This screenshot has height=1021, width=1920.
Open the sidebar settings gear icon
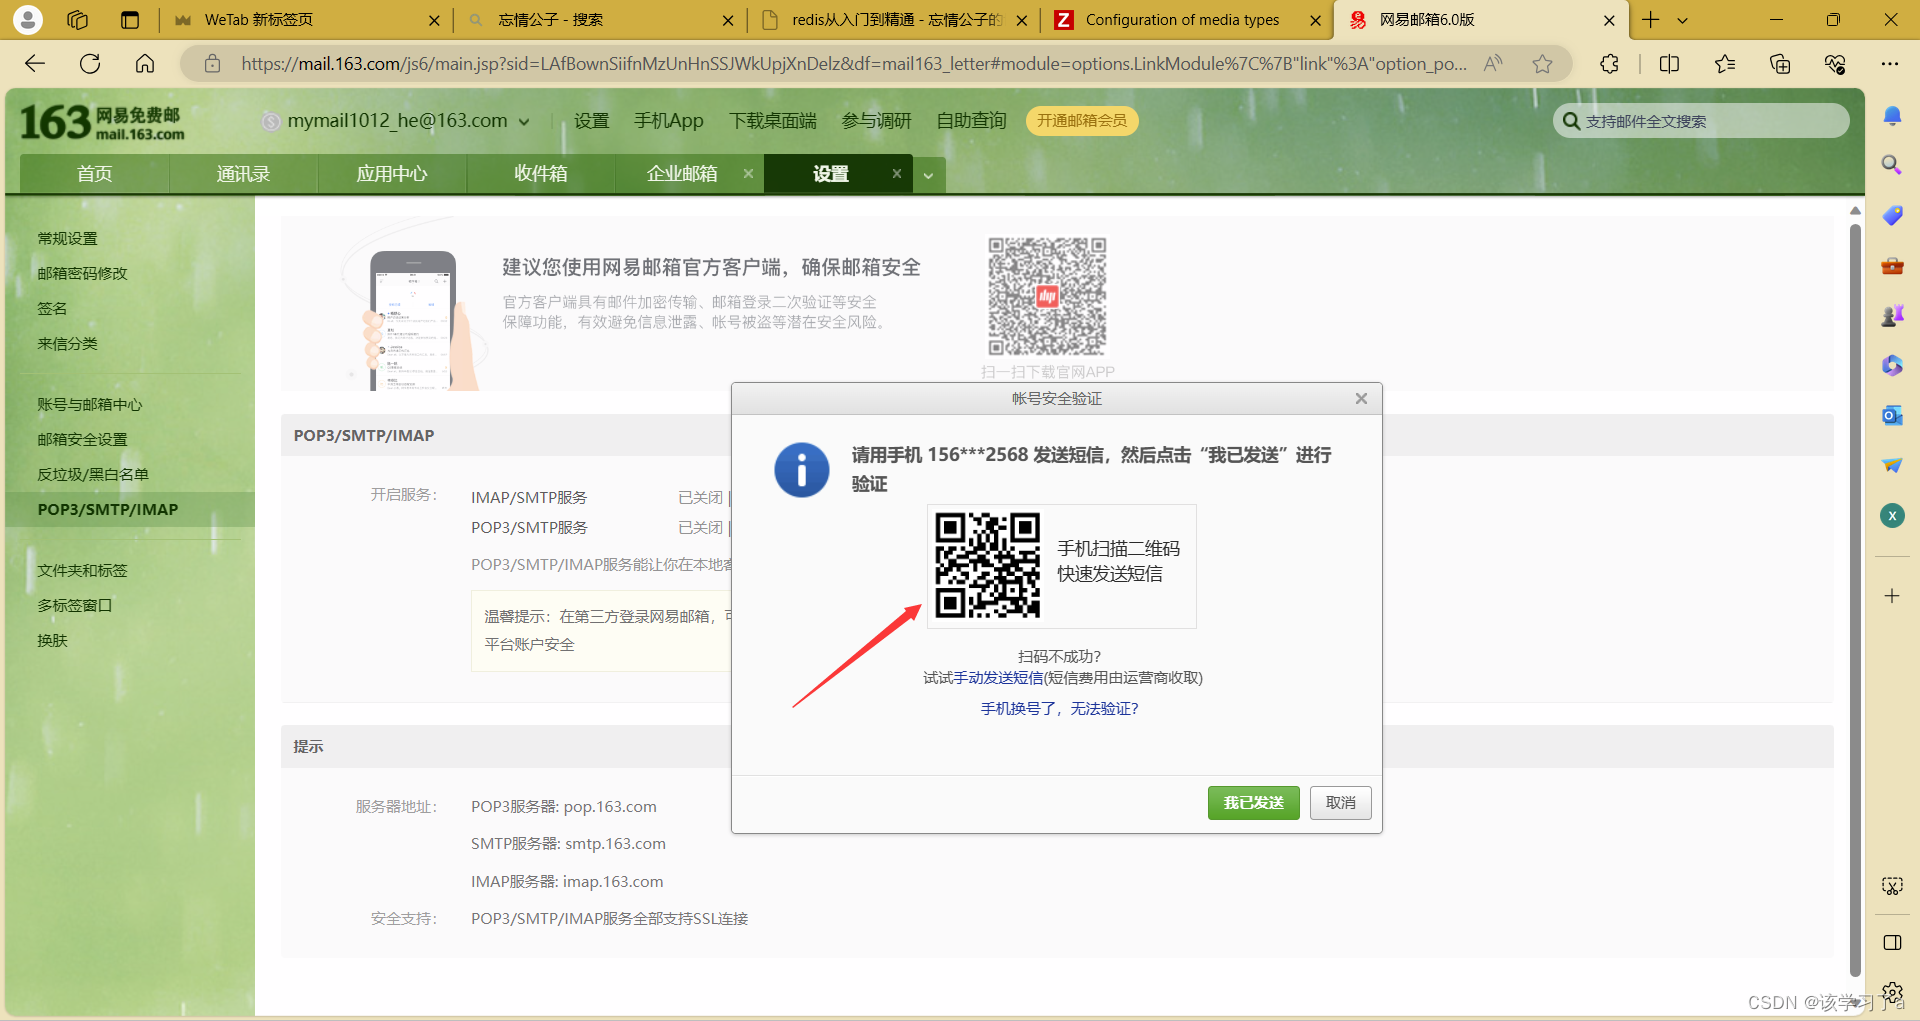click(x=1892, y=993)
